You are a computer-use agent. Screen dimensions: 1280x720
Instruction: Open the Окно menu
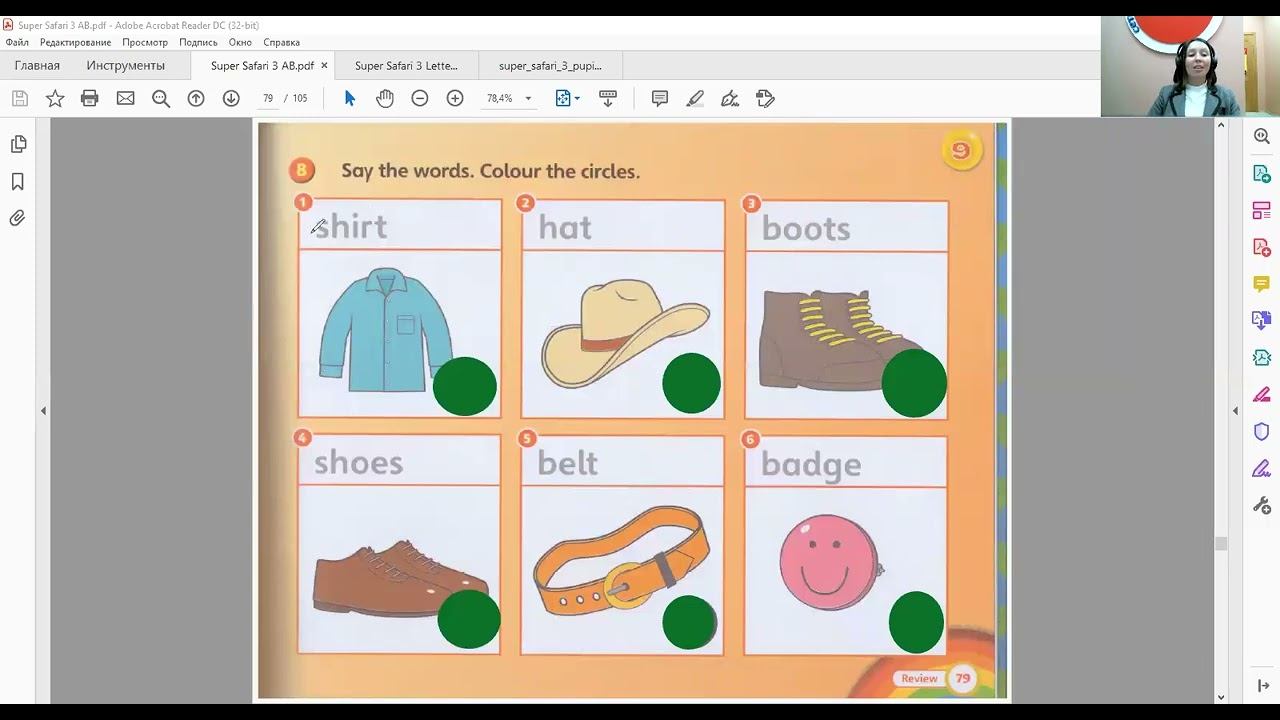click(x=240, y=42)
